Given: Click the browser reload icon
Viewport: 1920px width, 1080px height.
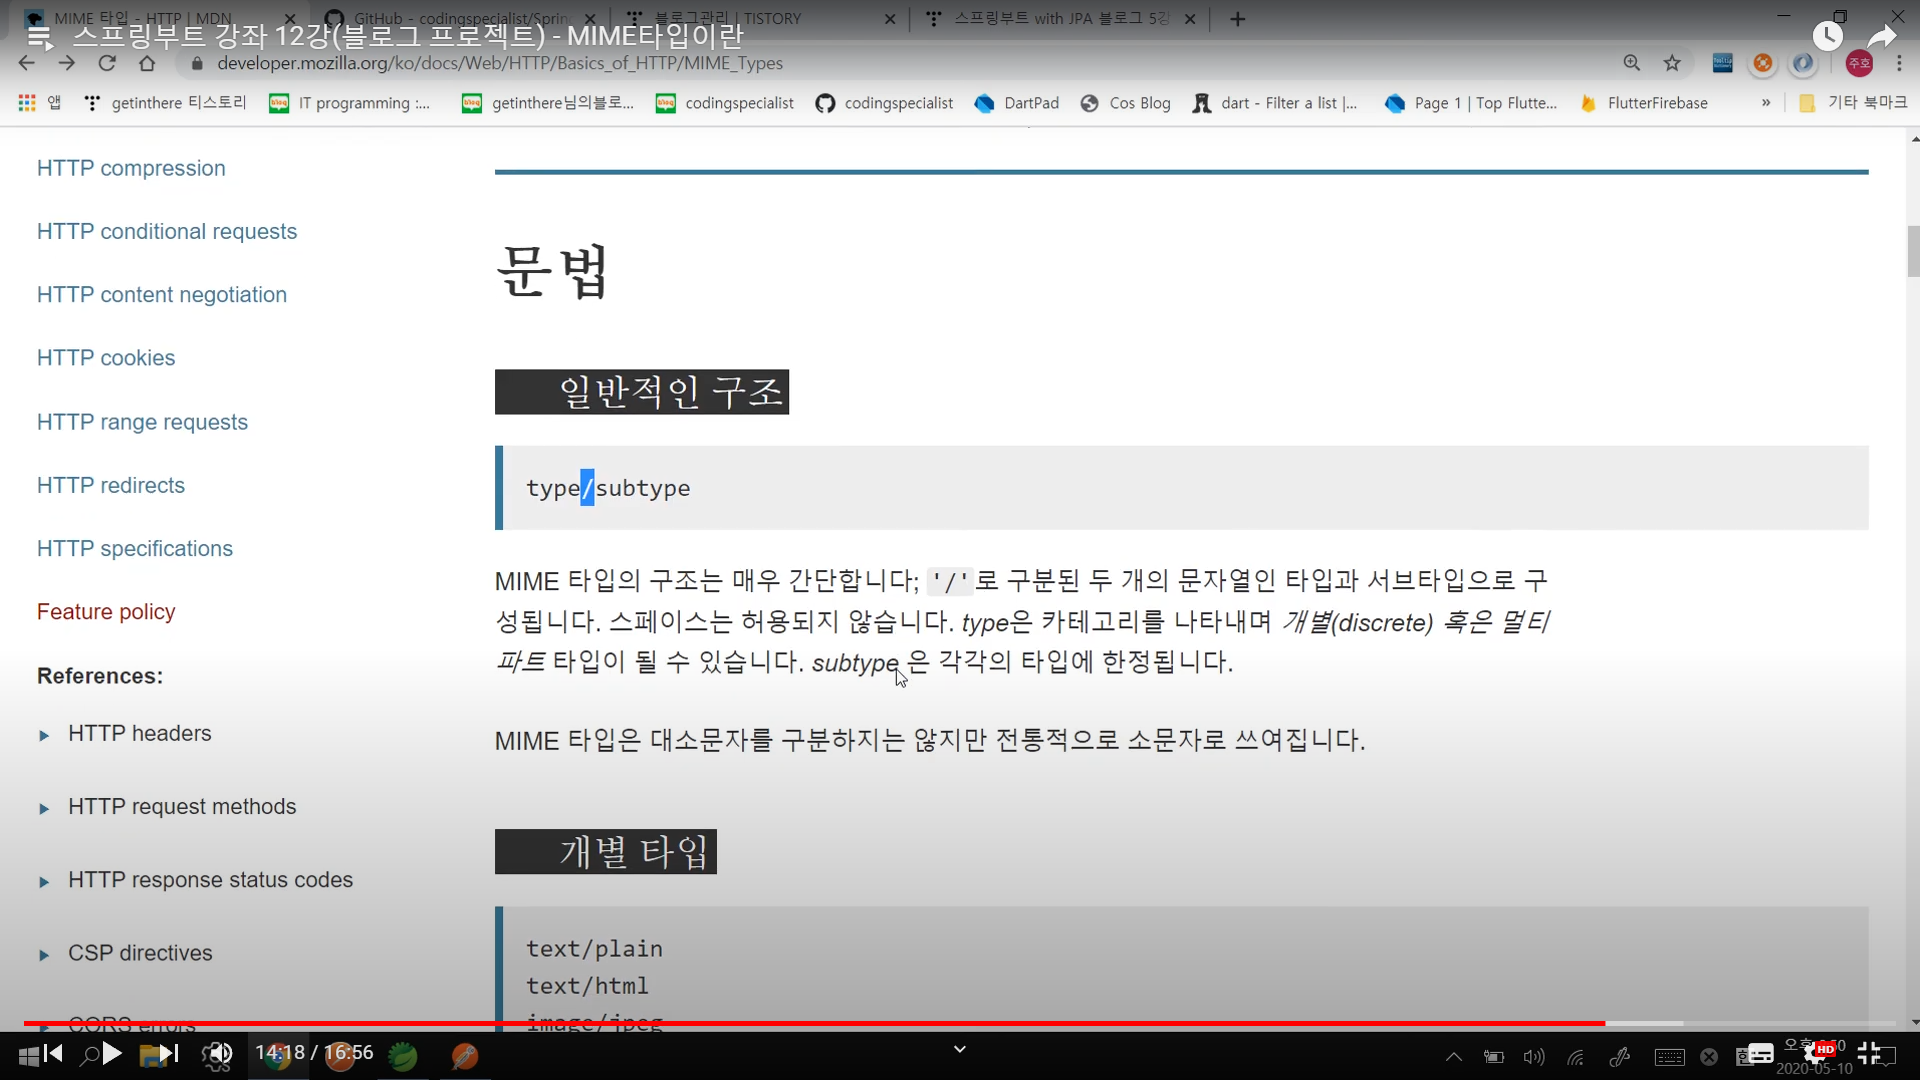Looking at the screenshot, I should click(107, 63).
